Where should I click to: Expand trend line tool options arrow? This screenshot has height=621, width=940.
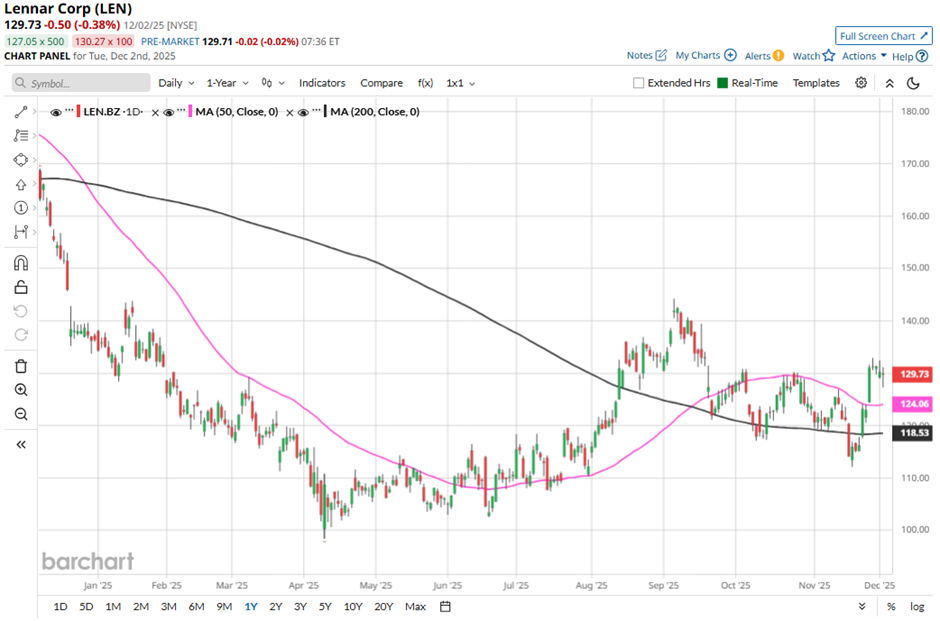point(35,112)
